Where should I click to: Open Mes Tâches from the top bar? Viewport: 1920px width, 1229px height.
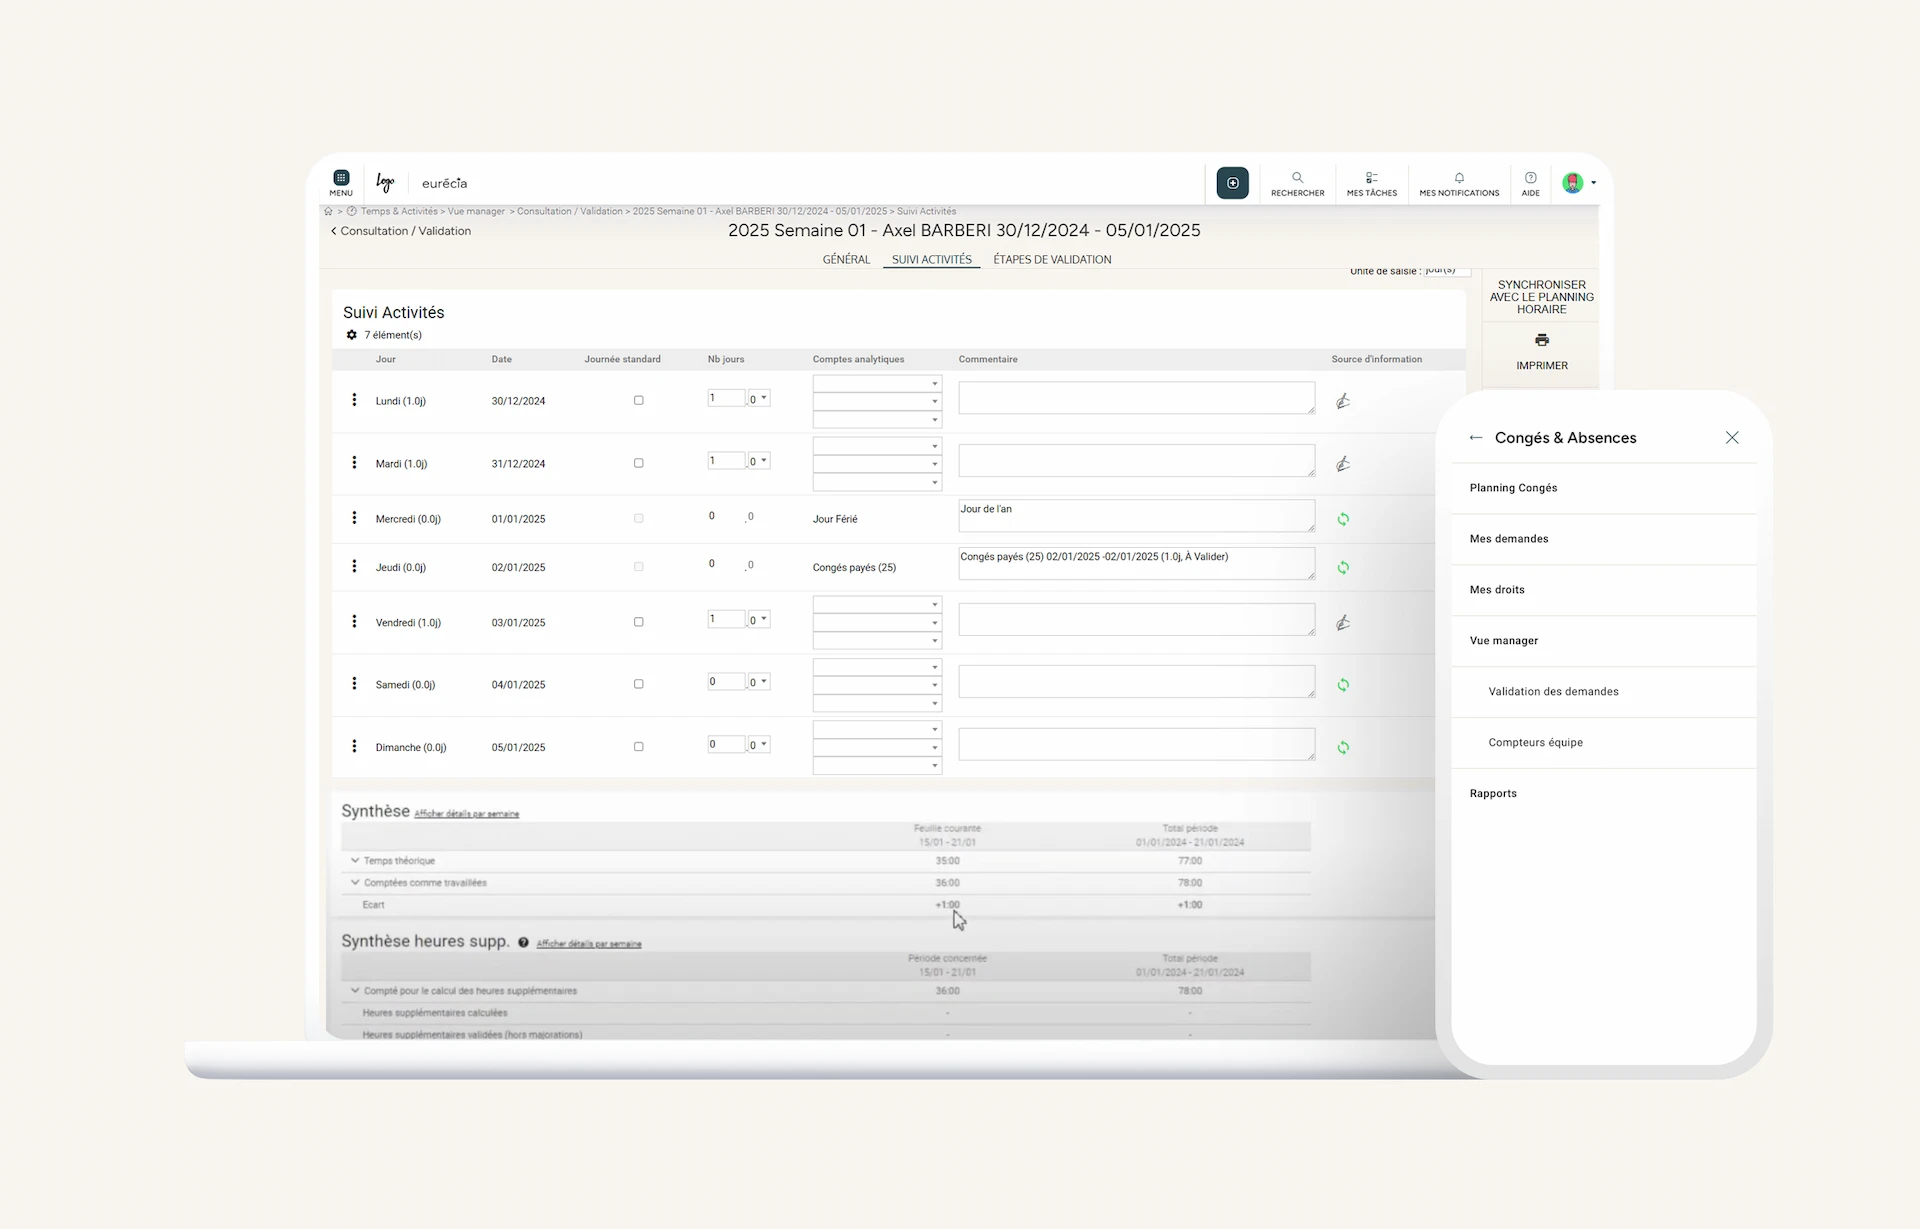1371,183
